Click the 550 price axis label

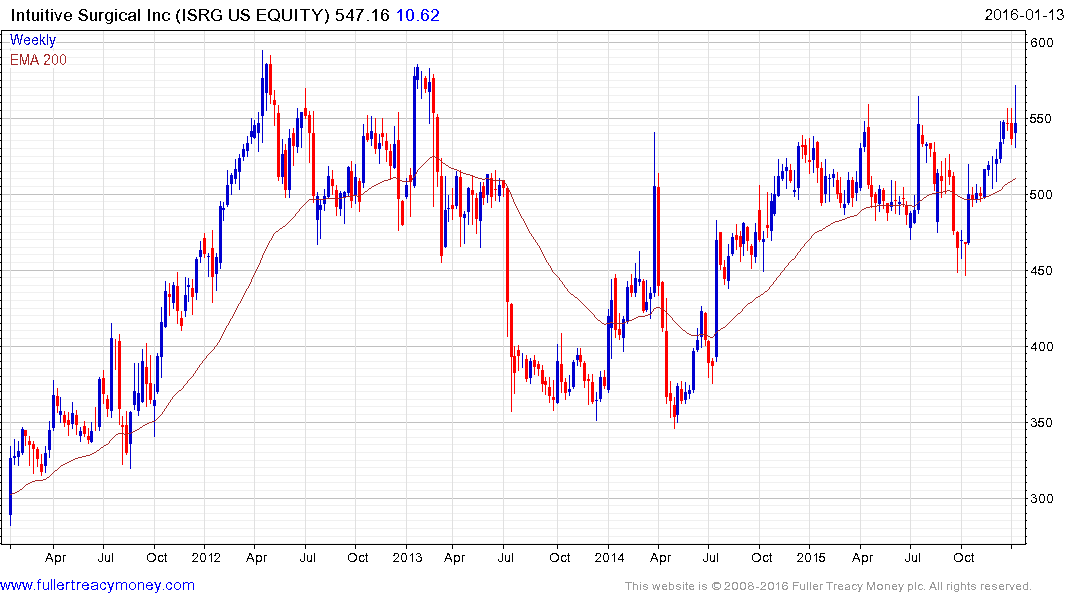[1041, 119]
